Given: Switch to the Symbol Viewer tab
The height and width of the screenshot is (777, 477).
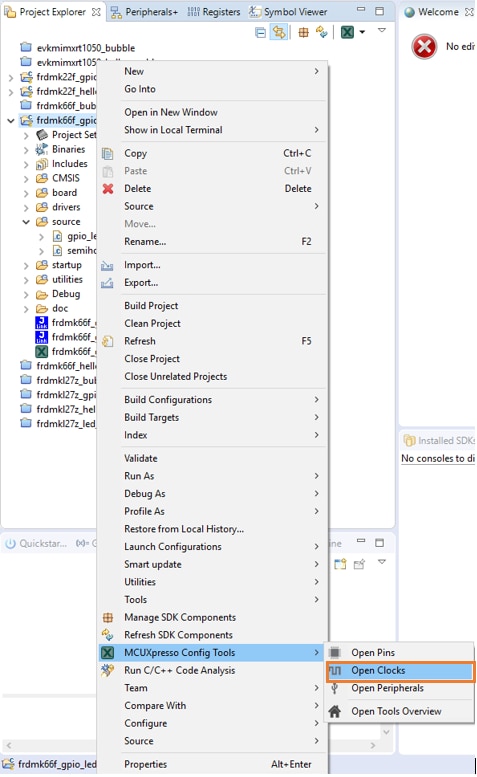Looking at the screenshot, I should click(x=288, y=12).
